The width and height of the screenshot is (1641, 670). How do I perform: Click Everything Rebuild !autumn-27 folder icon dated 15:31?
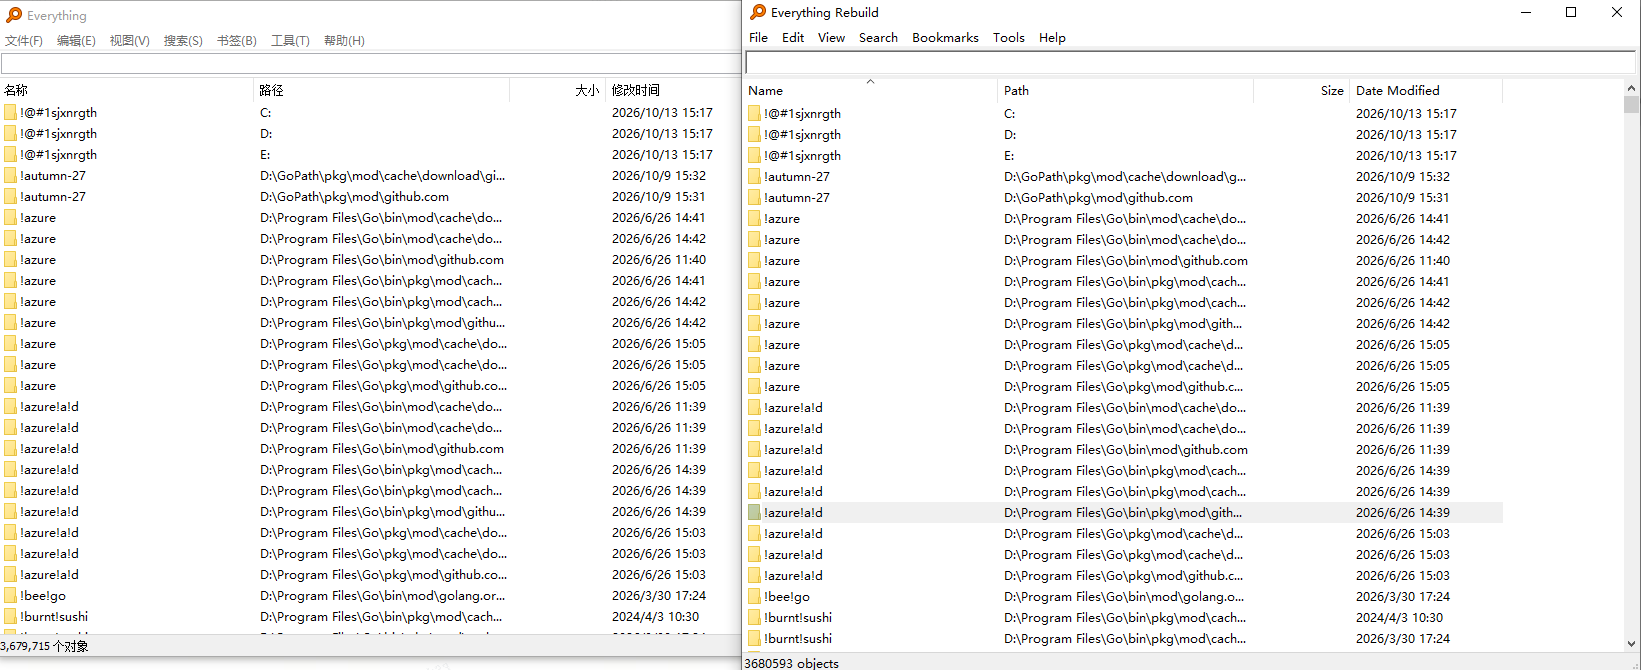pyautogui.click(x=755, y=198)
